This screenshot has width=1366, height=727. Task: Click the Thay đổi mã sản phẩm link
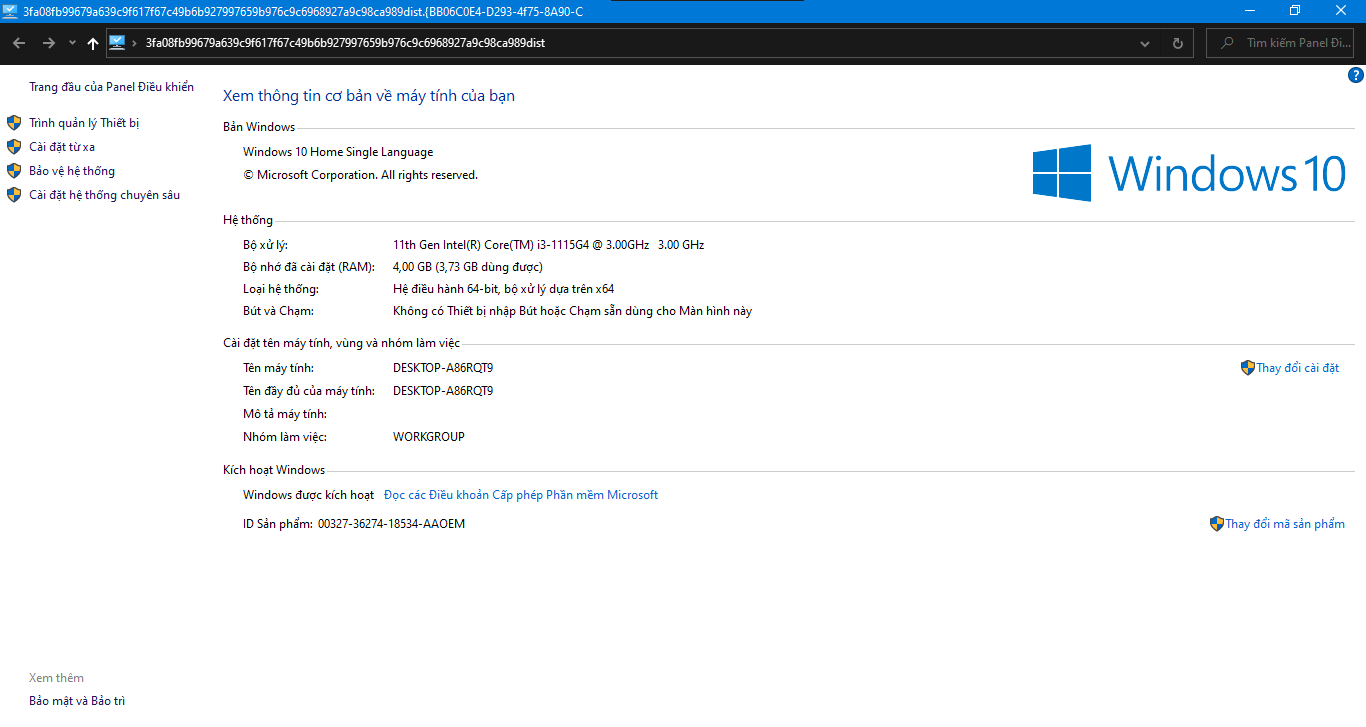click(1285, 524)
